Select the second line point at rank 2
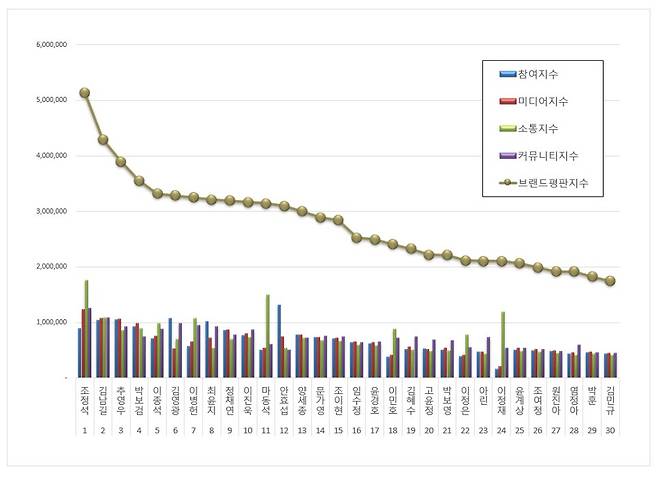Image resolution: width=658 pixels, height=477 pixels. click(103, 139)
